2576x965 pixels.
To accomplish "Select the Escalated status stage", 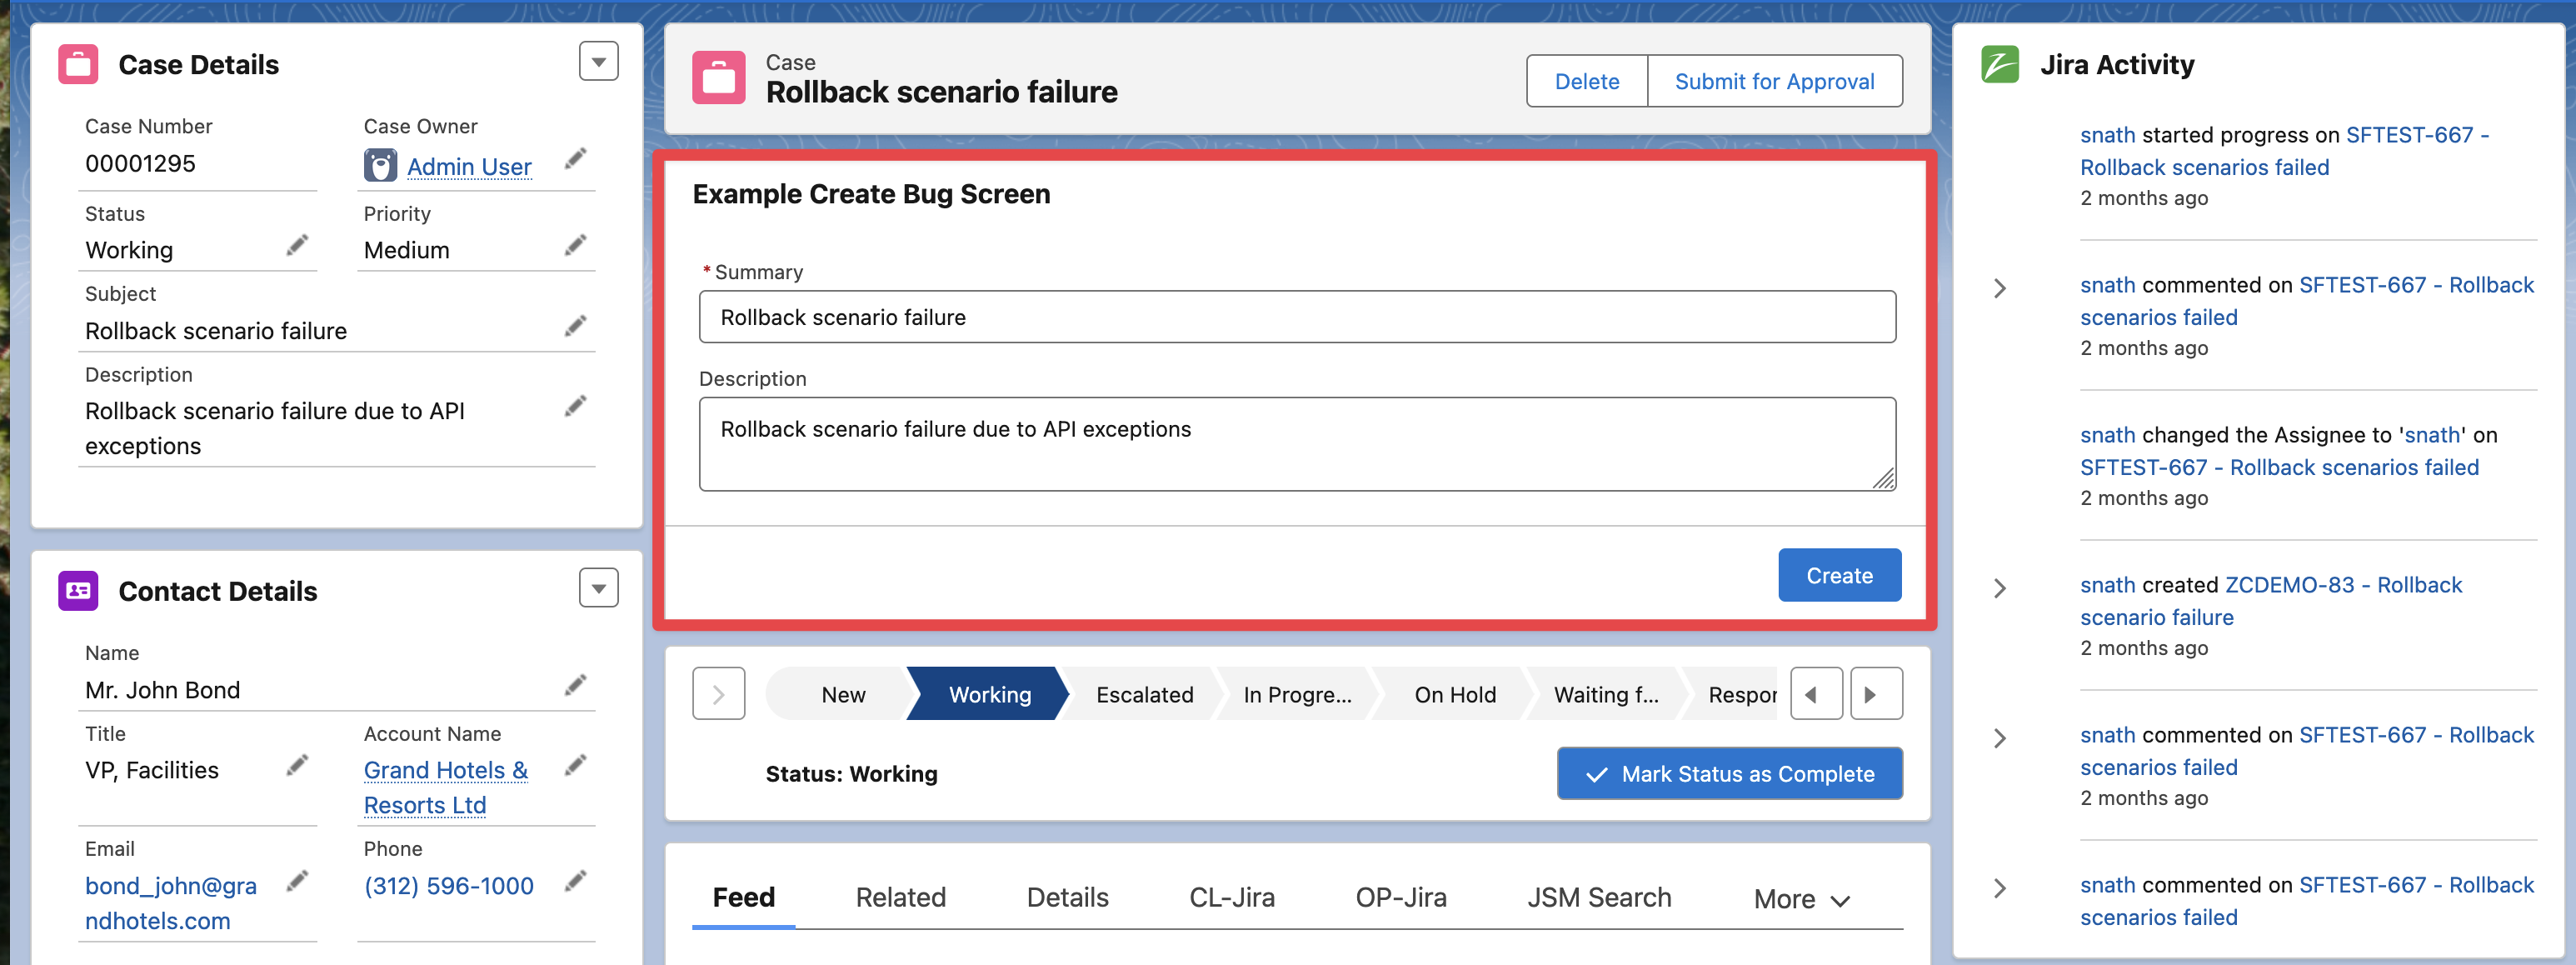I will 1144,694.
